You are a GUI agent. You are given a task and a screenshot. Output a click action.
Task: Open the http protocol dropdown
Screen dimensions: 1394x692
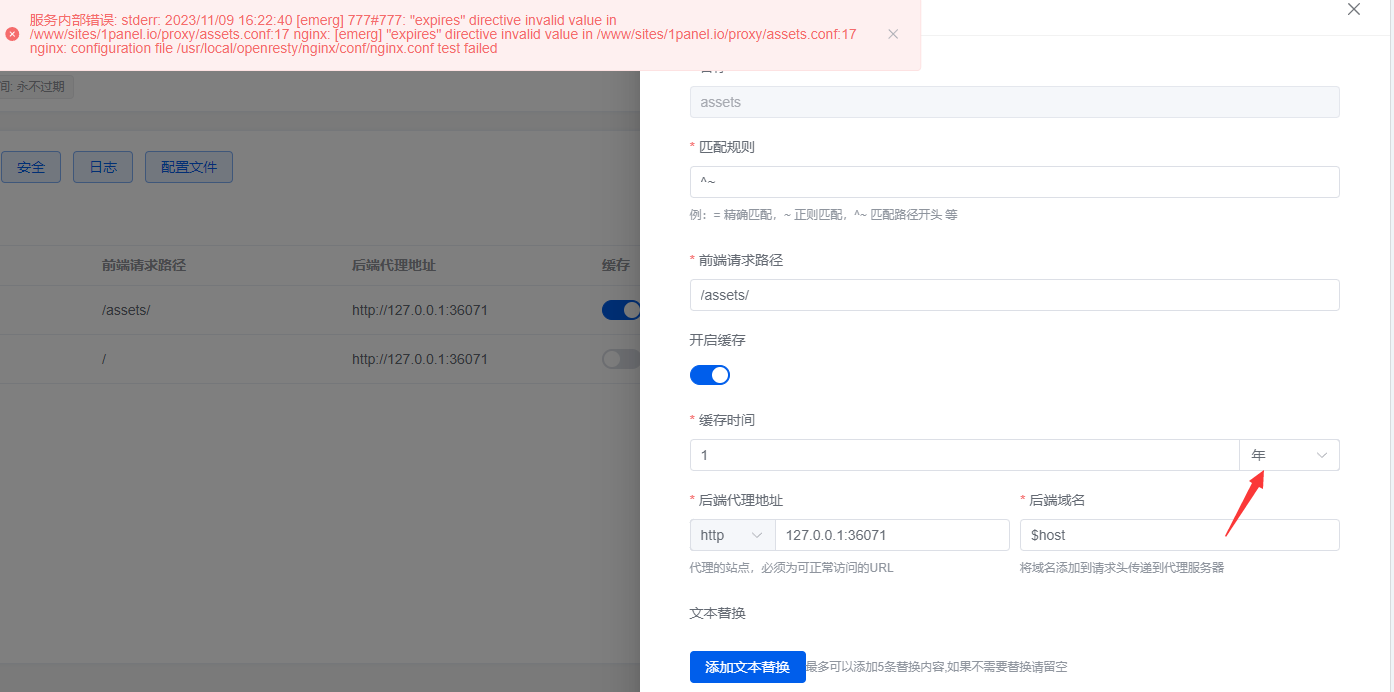click(731, 534)
